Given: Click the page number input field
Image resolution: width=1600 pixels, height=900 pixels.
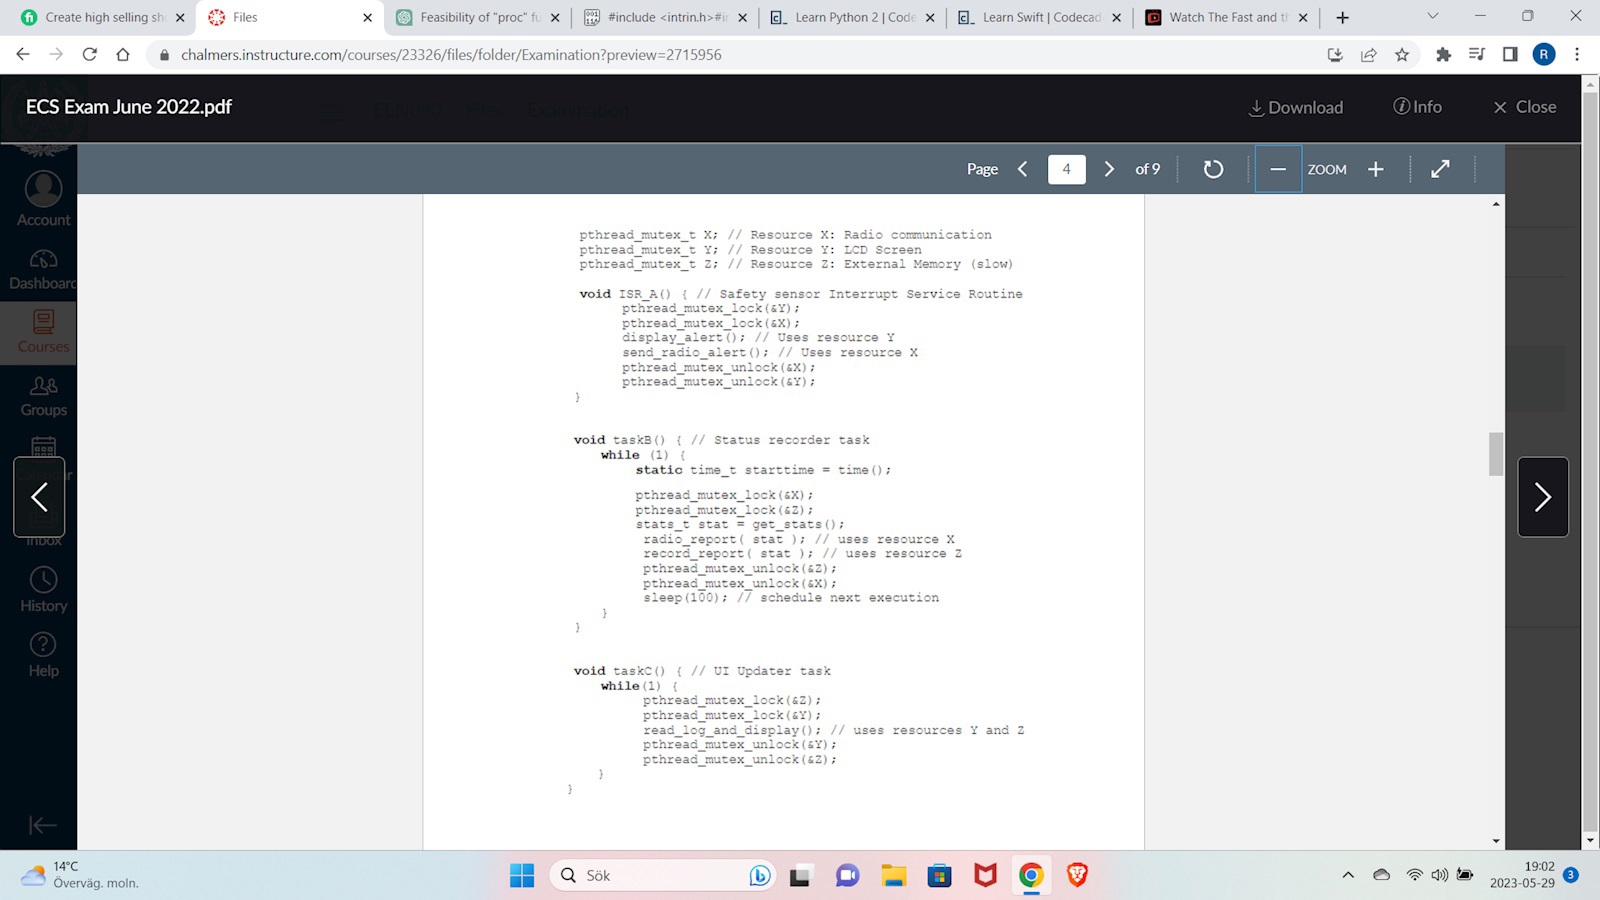Looking at the screenshot, I should tap(1066, 169).
